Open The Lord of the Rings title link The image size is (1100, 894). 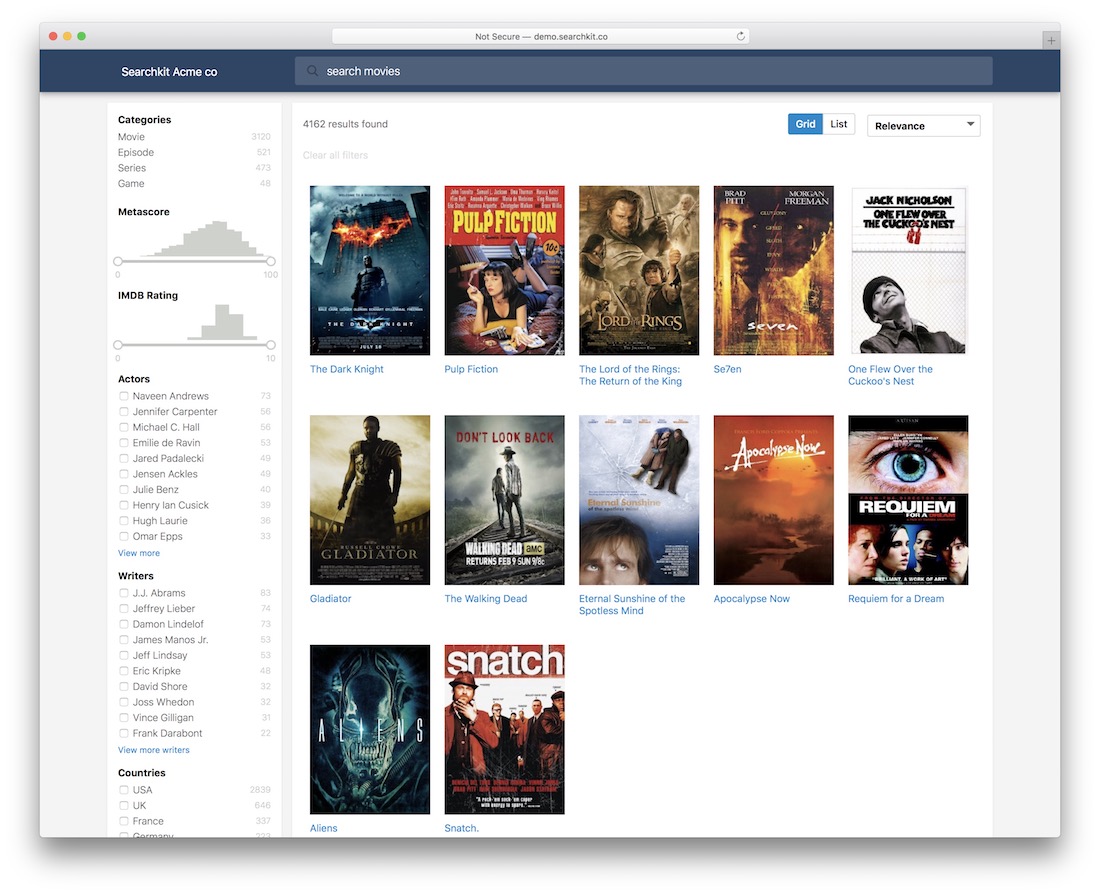(630, 375)
